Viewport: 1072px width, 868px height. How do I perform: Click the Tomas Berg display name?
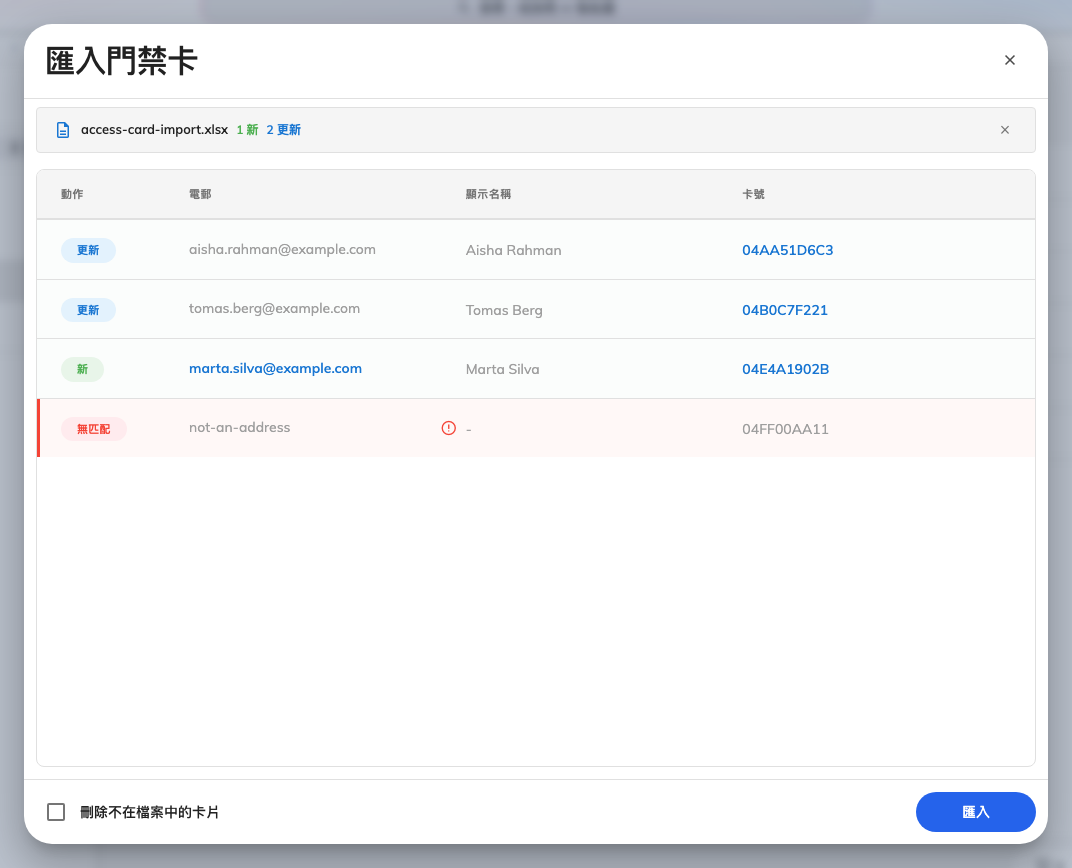click(504, 310)
